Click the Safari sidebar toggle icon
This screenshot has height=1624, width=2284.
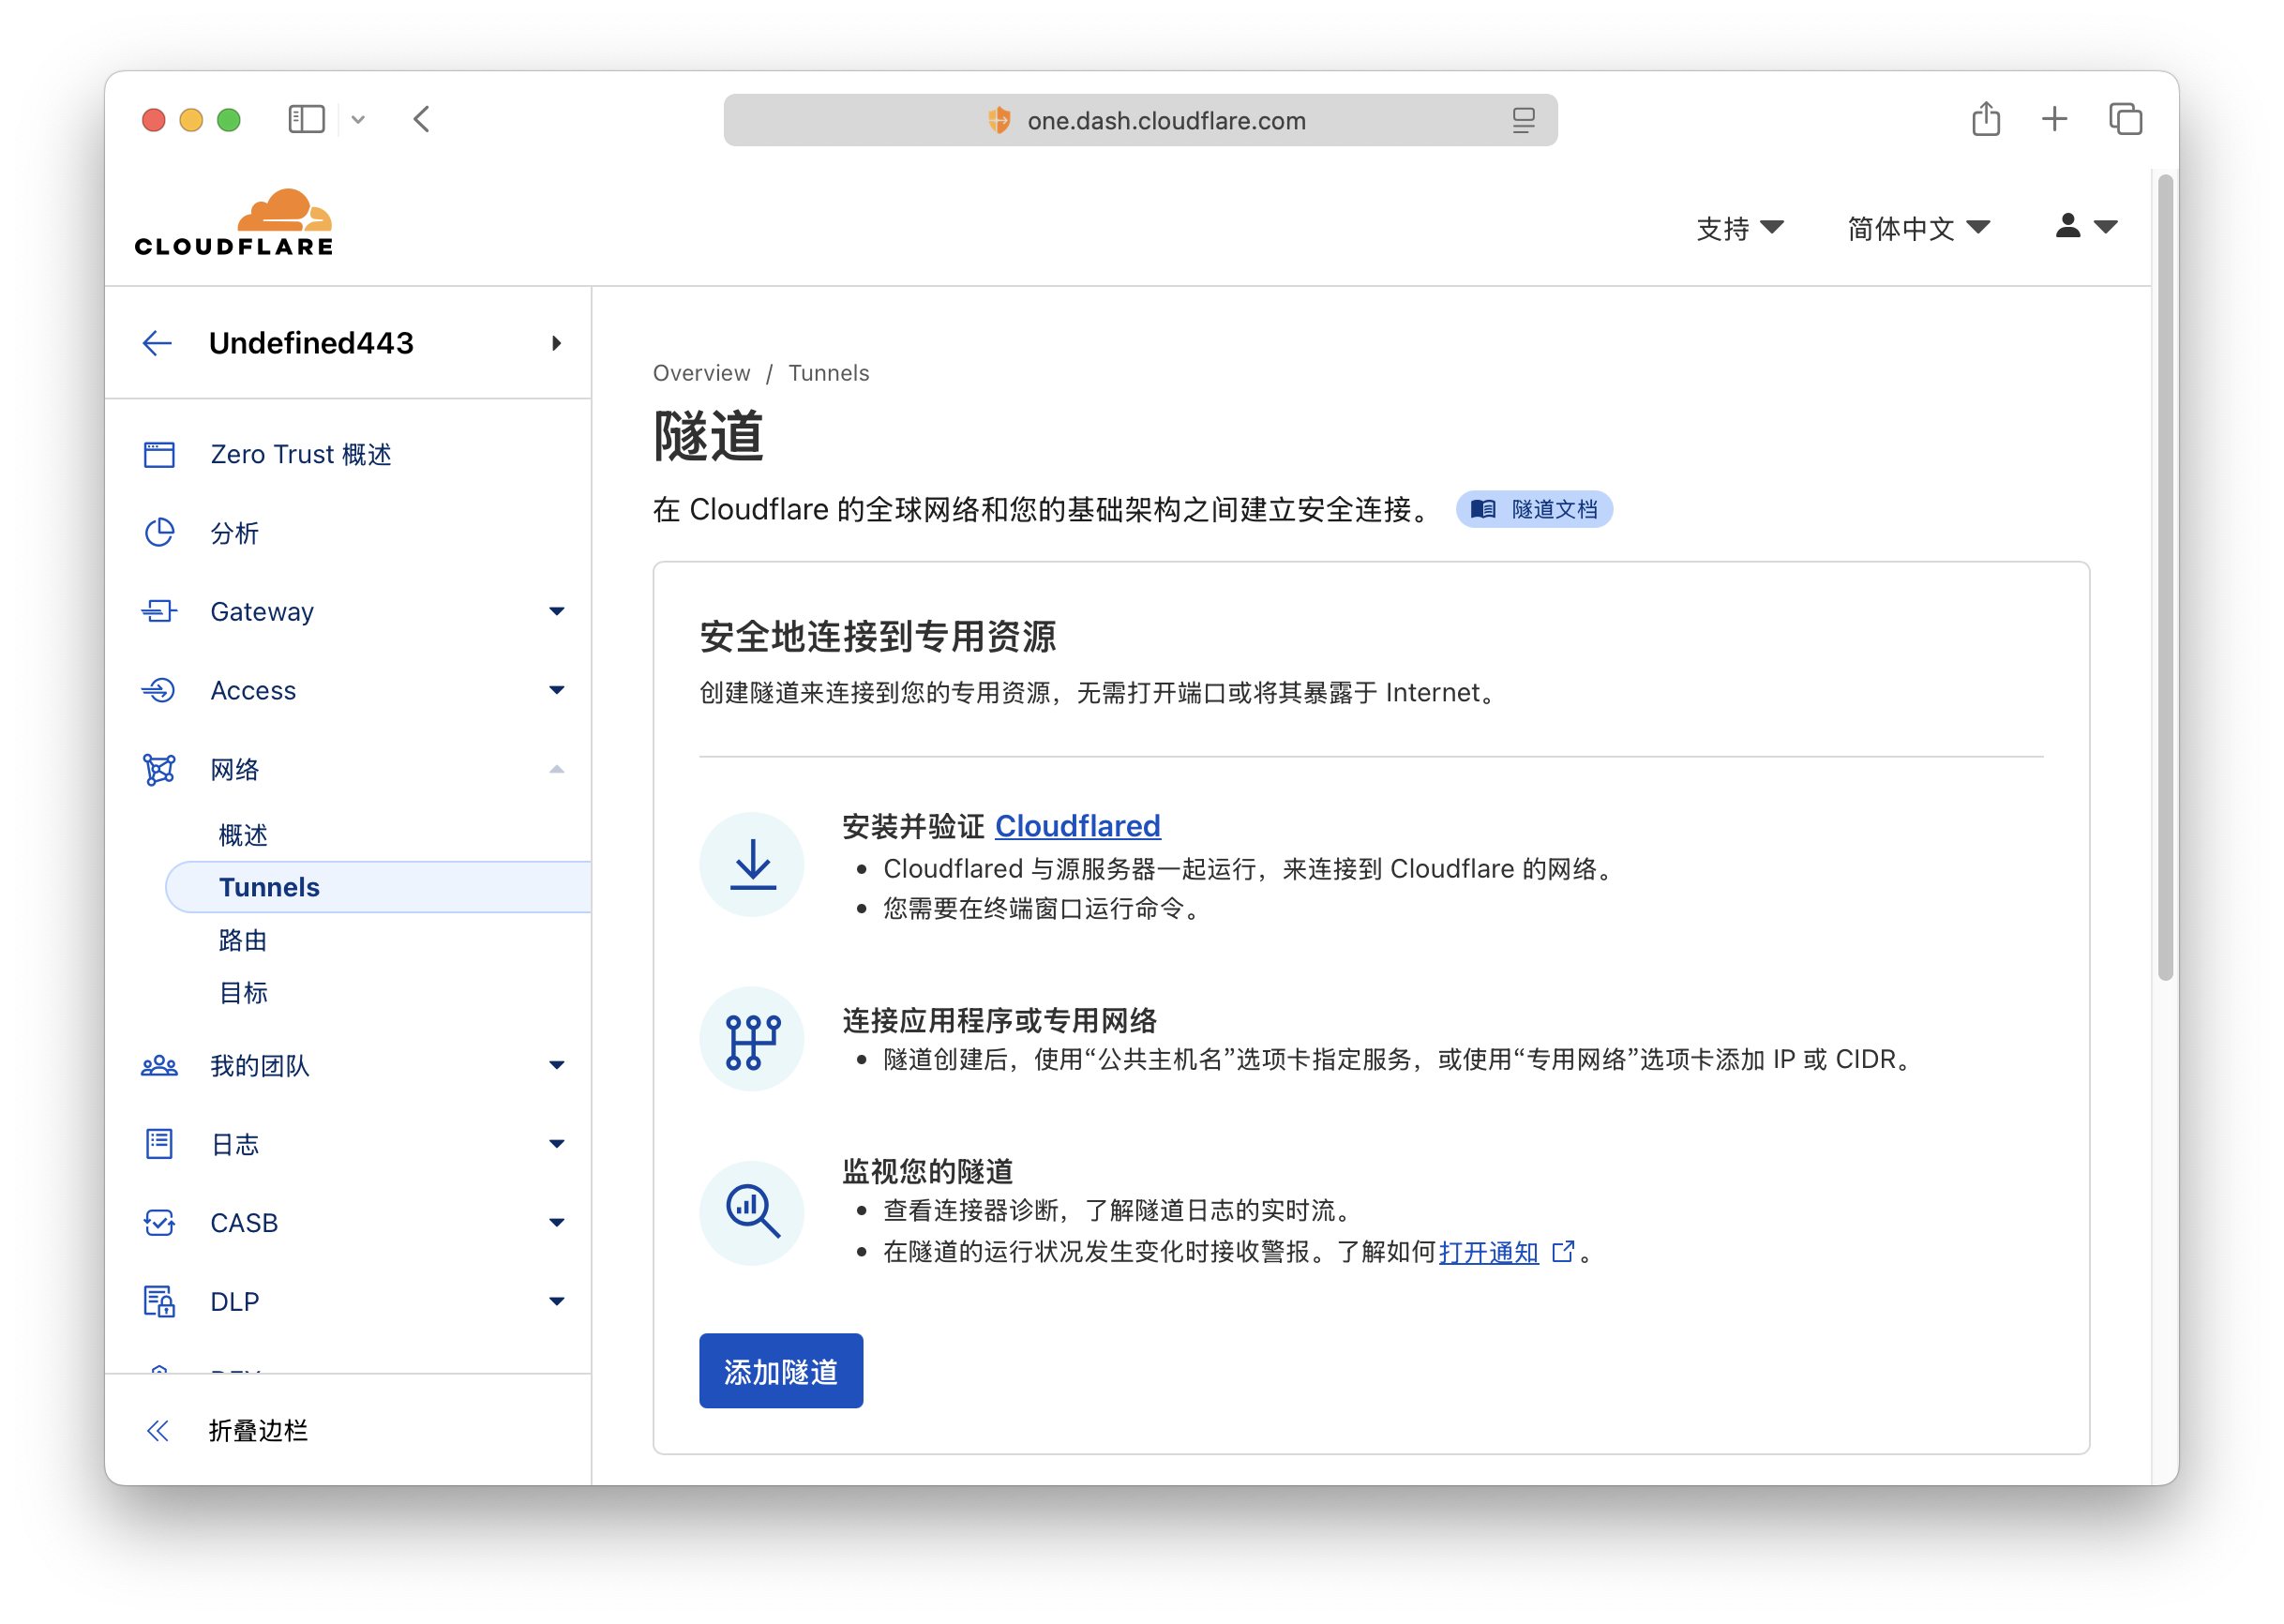point(306,119)
